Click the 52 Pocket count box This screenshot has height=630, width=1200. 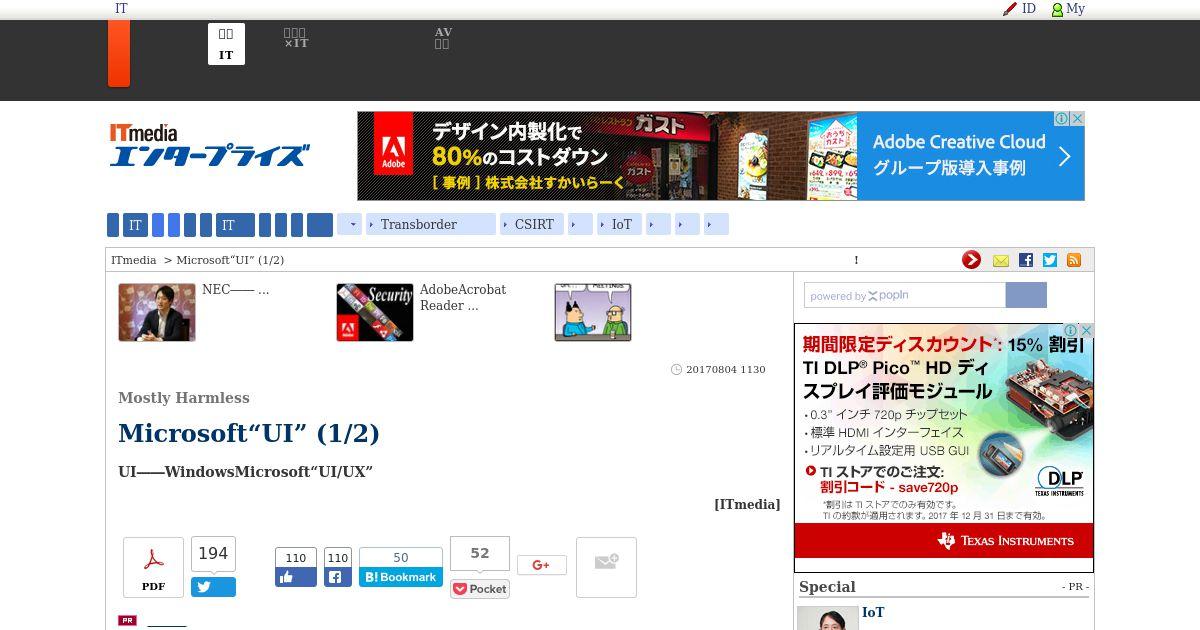click(x=480, y=554)
